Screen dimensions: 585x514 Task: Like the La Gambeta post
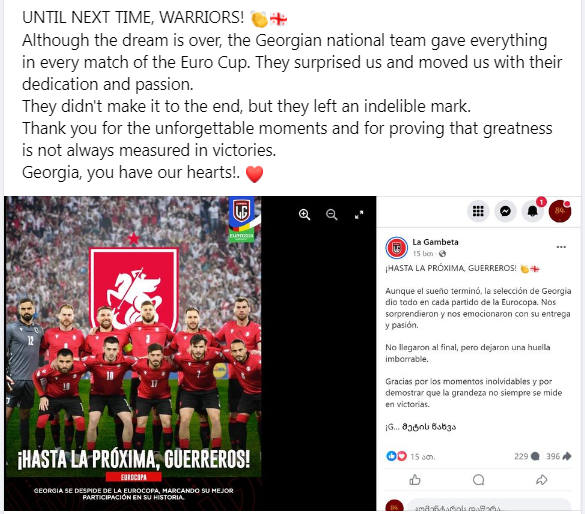415,480
